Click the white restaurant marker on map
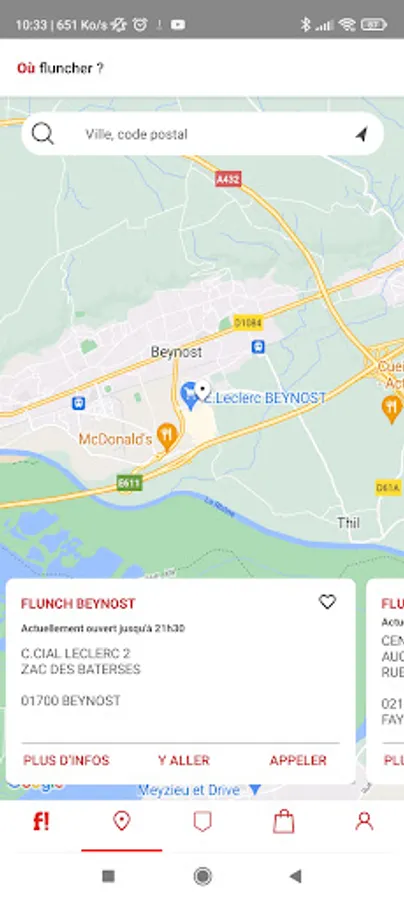Image resolution: width=404 pixels, height=900 pixels. pyautogui.click(x=203, y=390)
